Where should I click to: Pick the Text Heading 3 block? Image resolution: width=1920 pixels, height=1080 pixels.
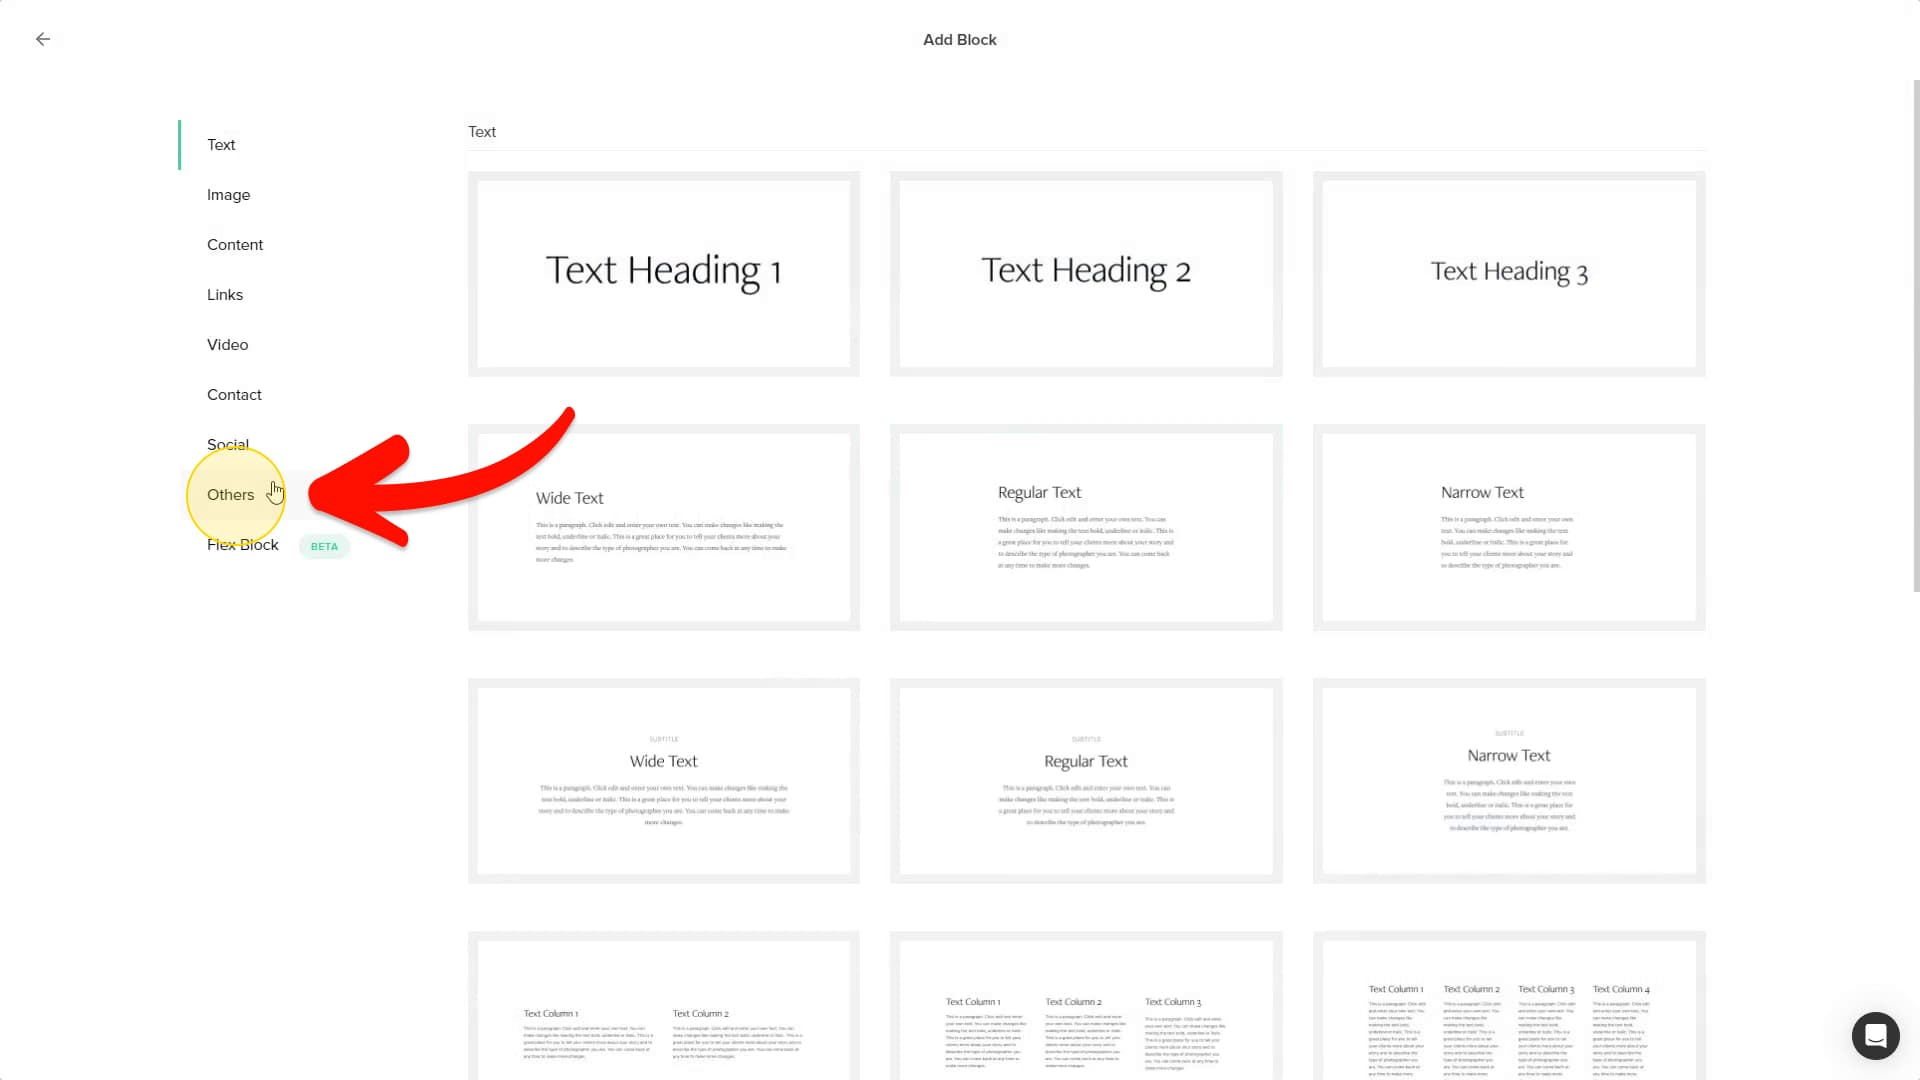click(x=1509, y=274)
